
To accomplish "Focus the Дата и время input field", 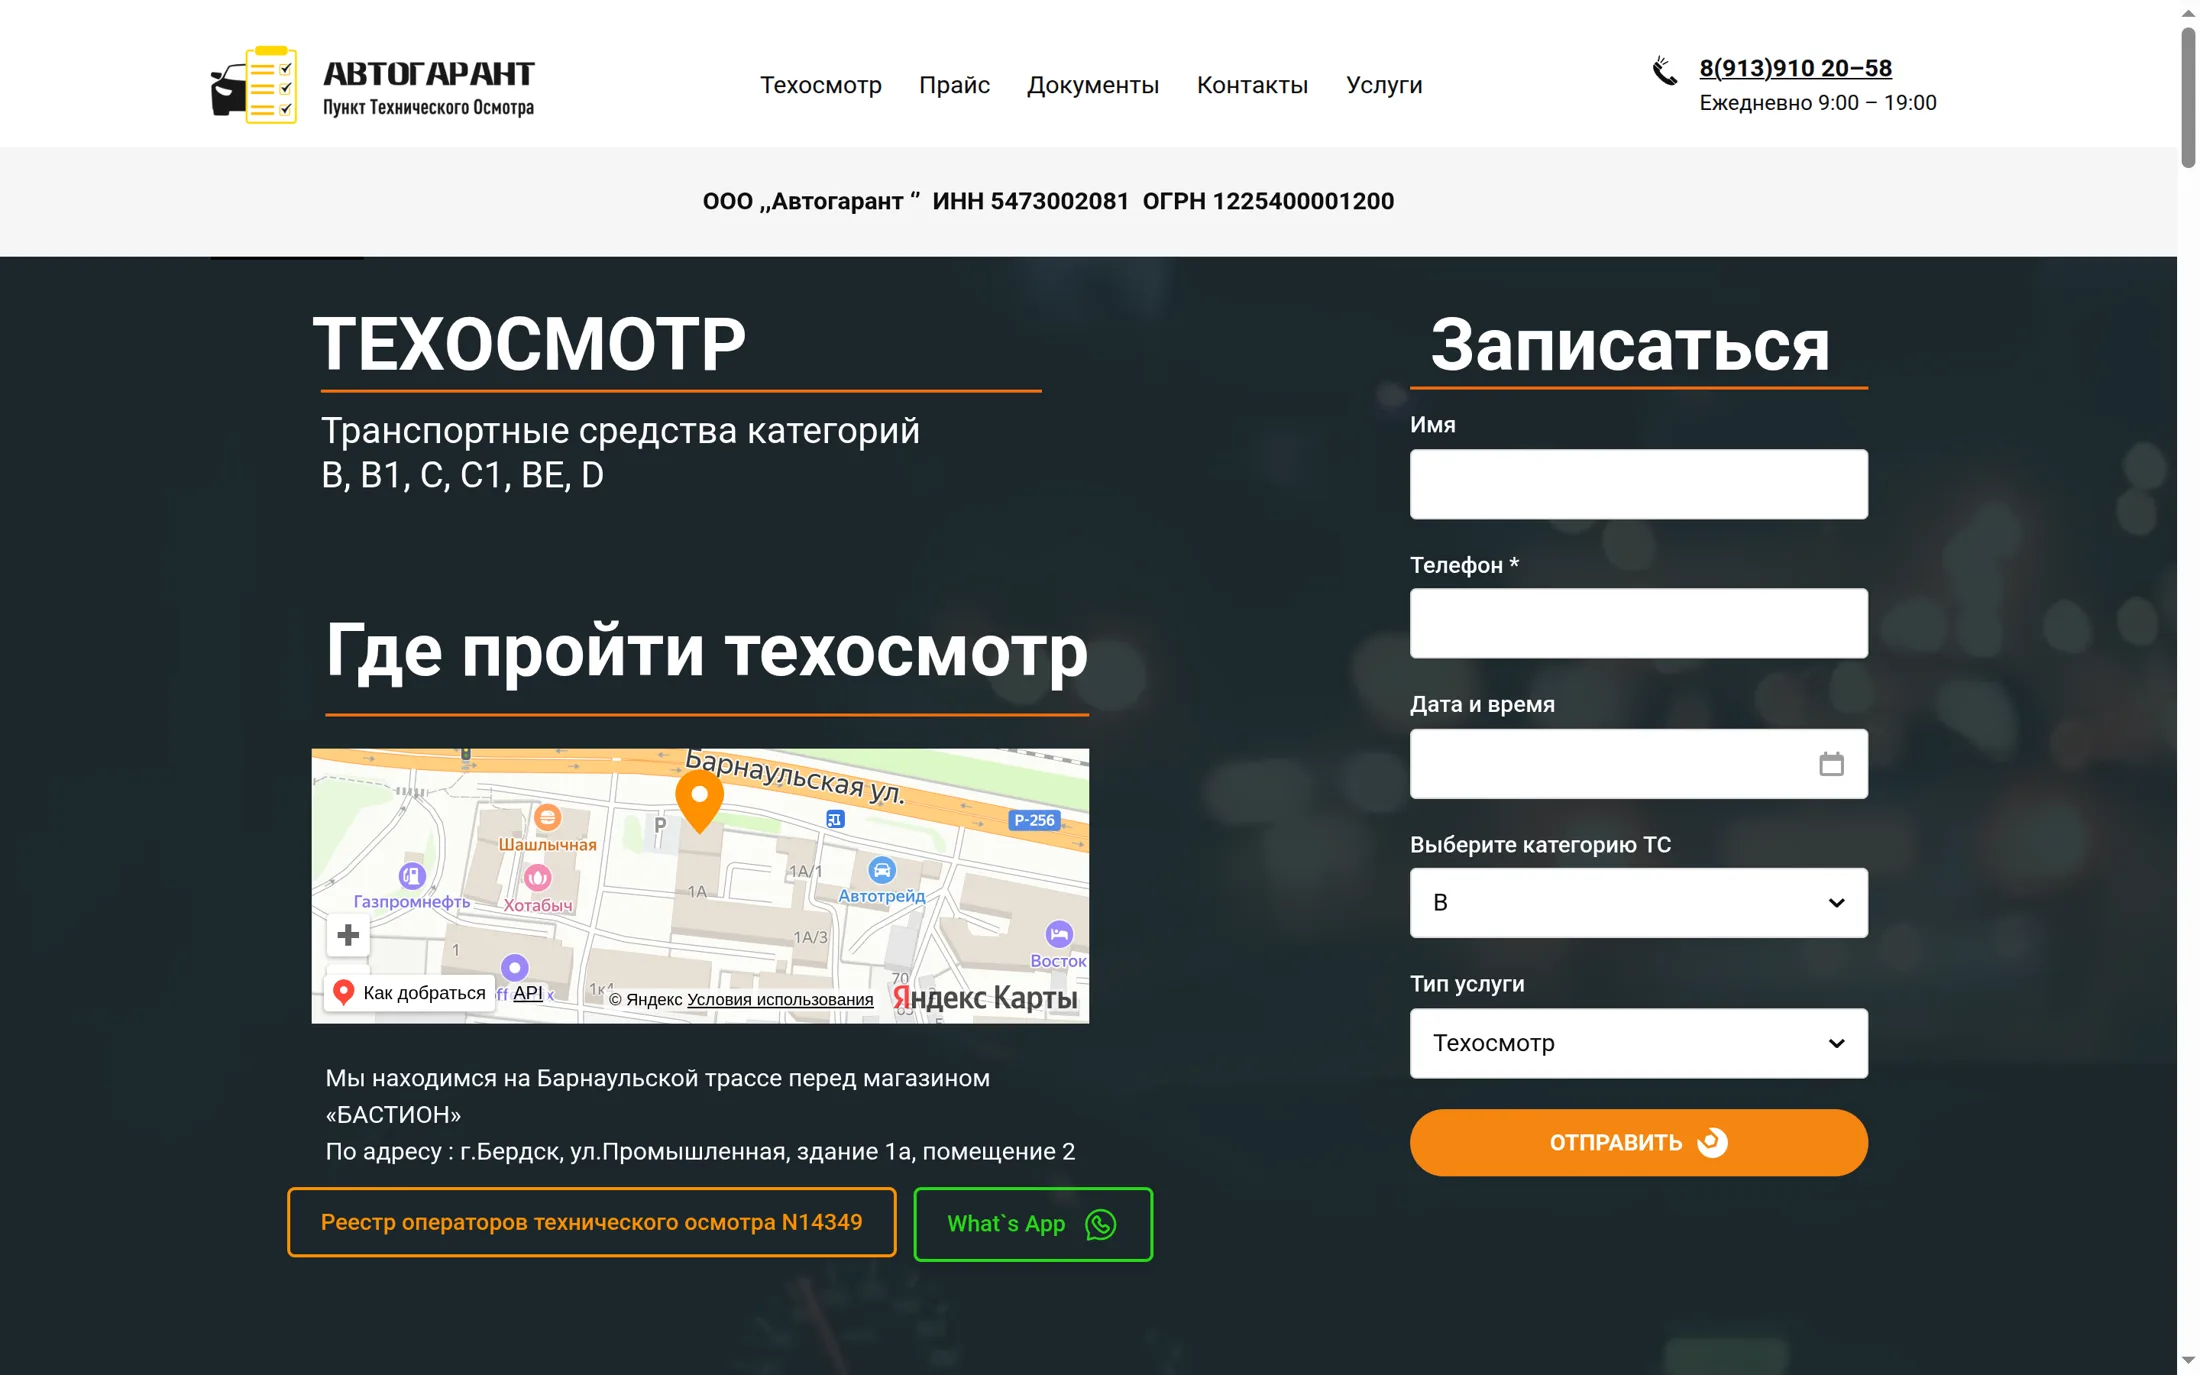I will click(x=1638, y=763).
